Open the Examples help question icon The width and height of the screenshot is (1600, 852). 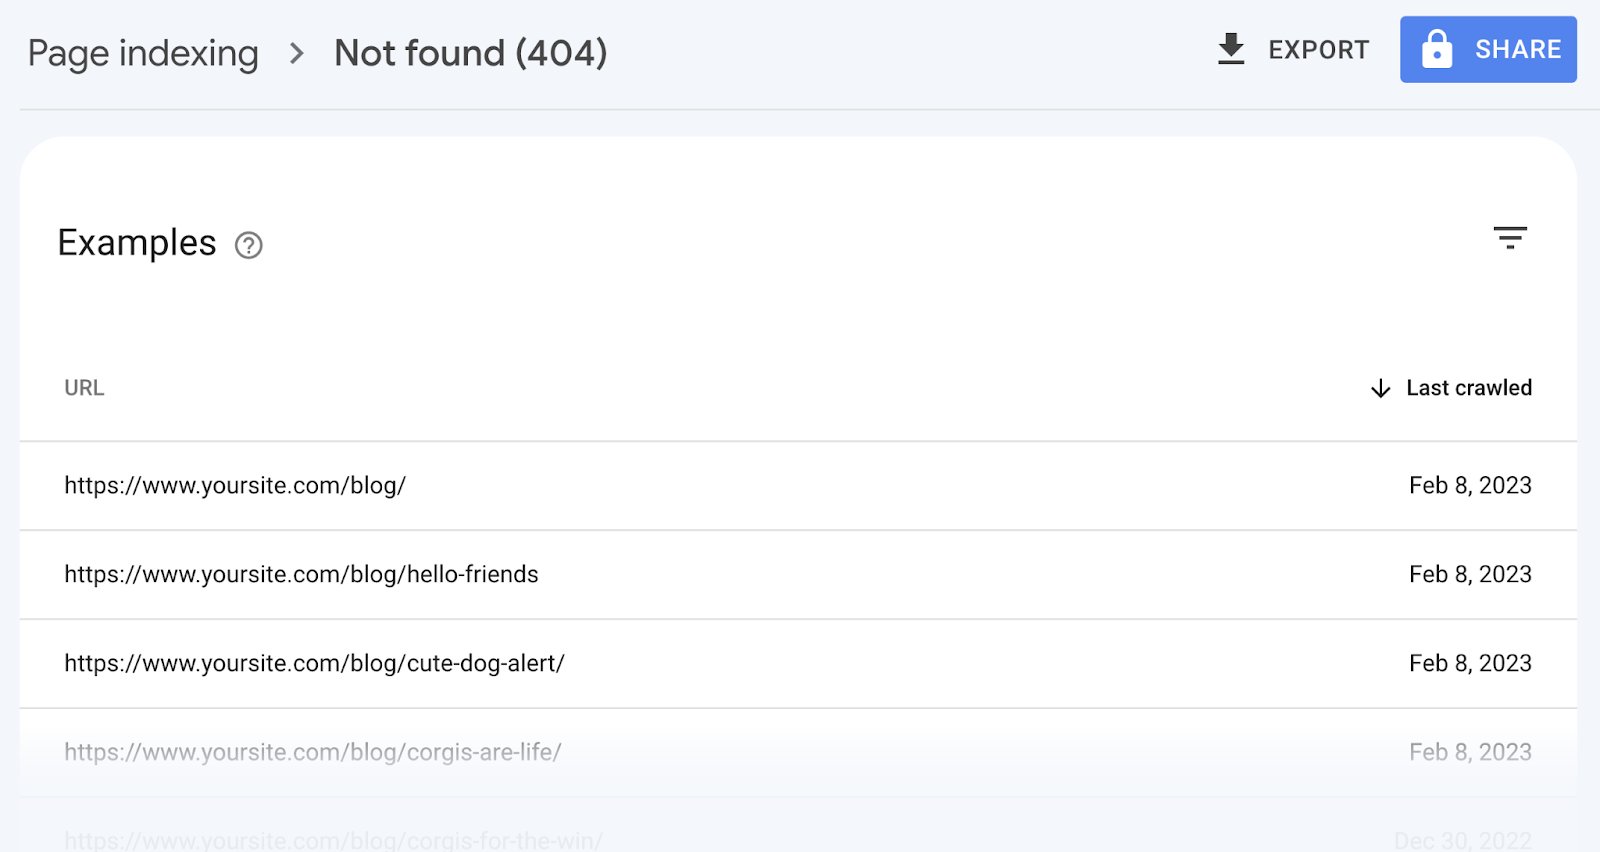248,245
